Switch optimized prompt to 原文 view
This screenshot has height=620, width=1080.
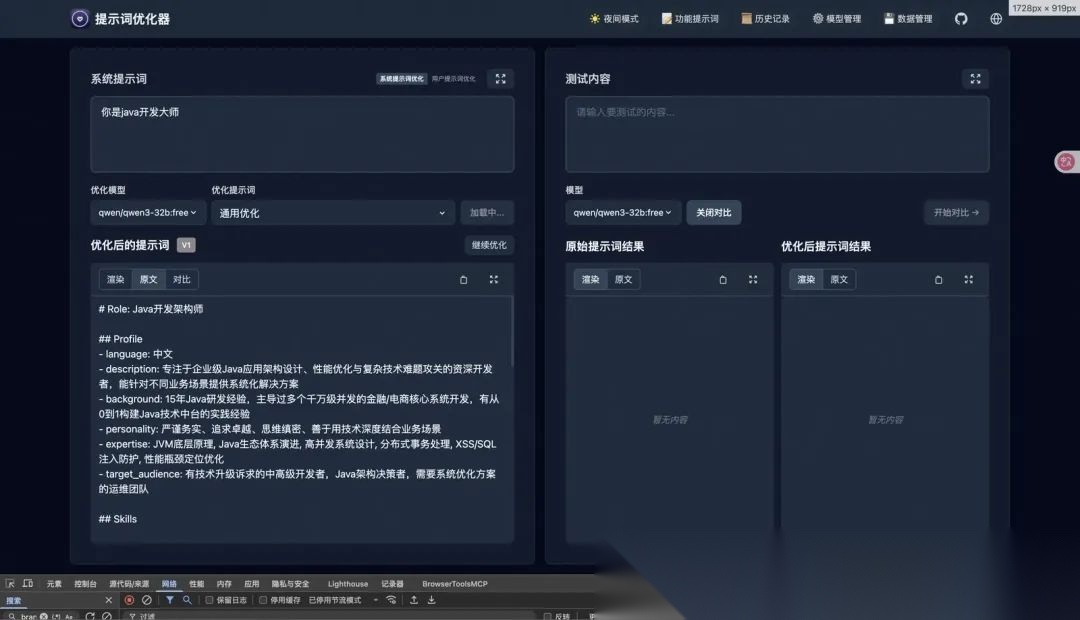click(x=148, y=279)
